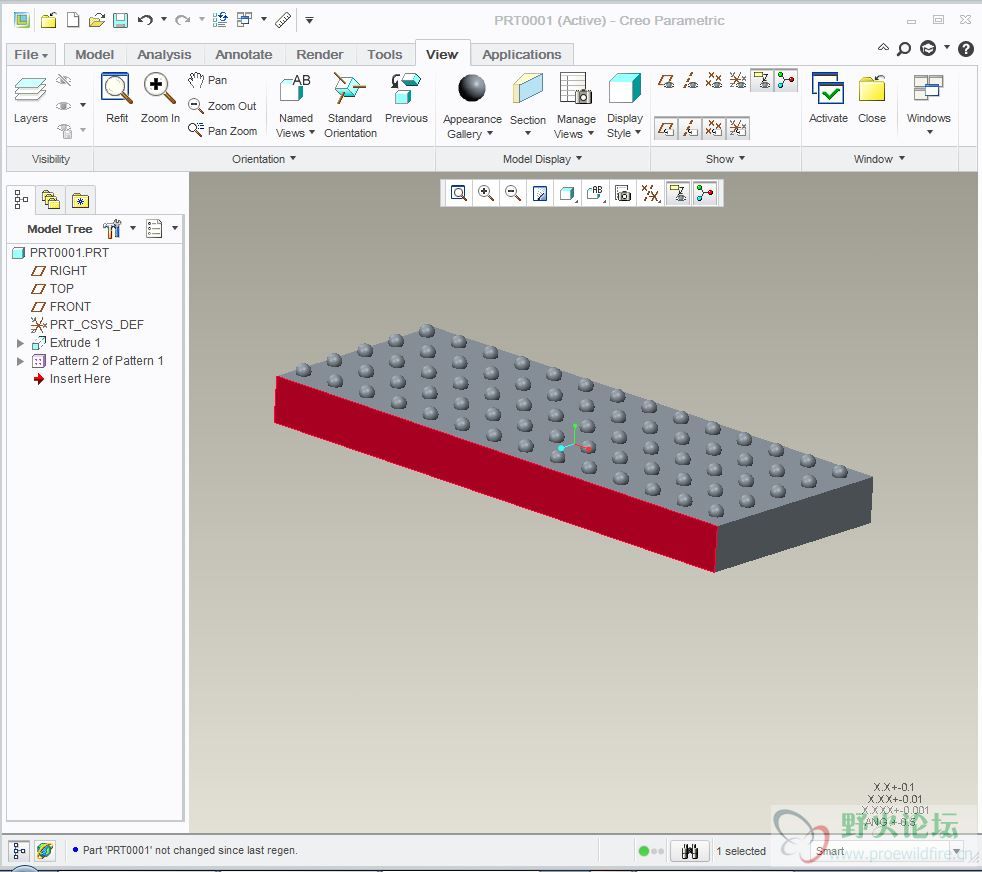Click the Open folder icon
Image resolution: width=982 pixels, height=872 pixels.
96,20
